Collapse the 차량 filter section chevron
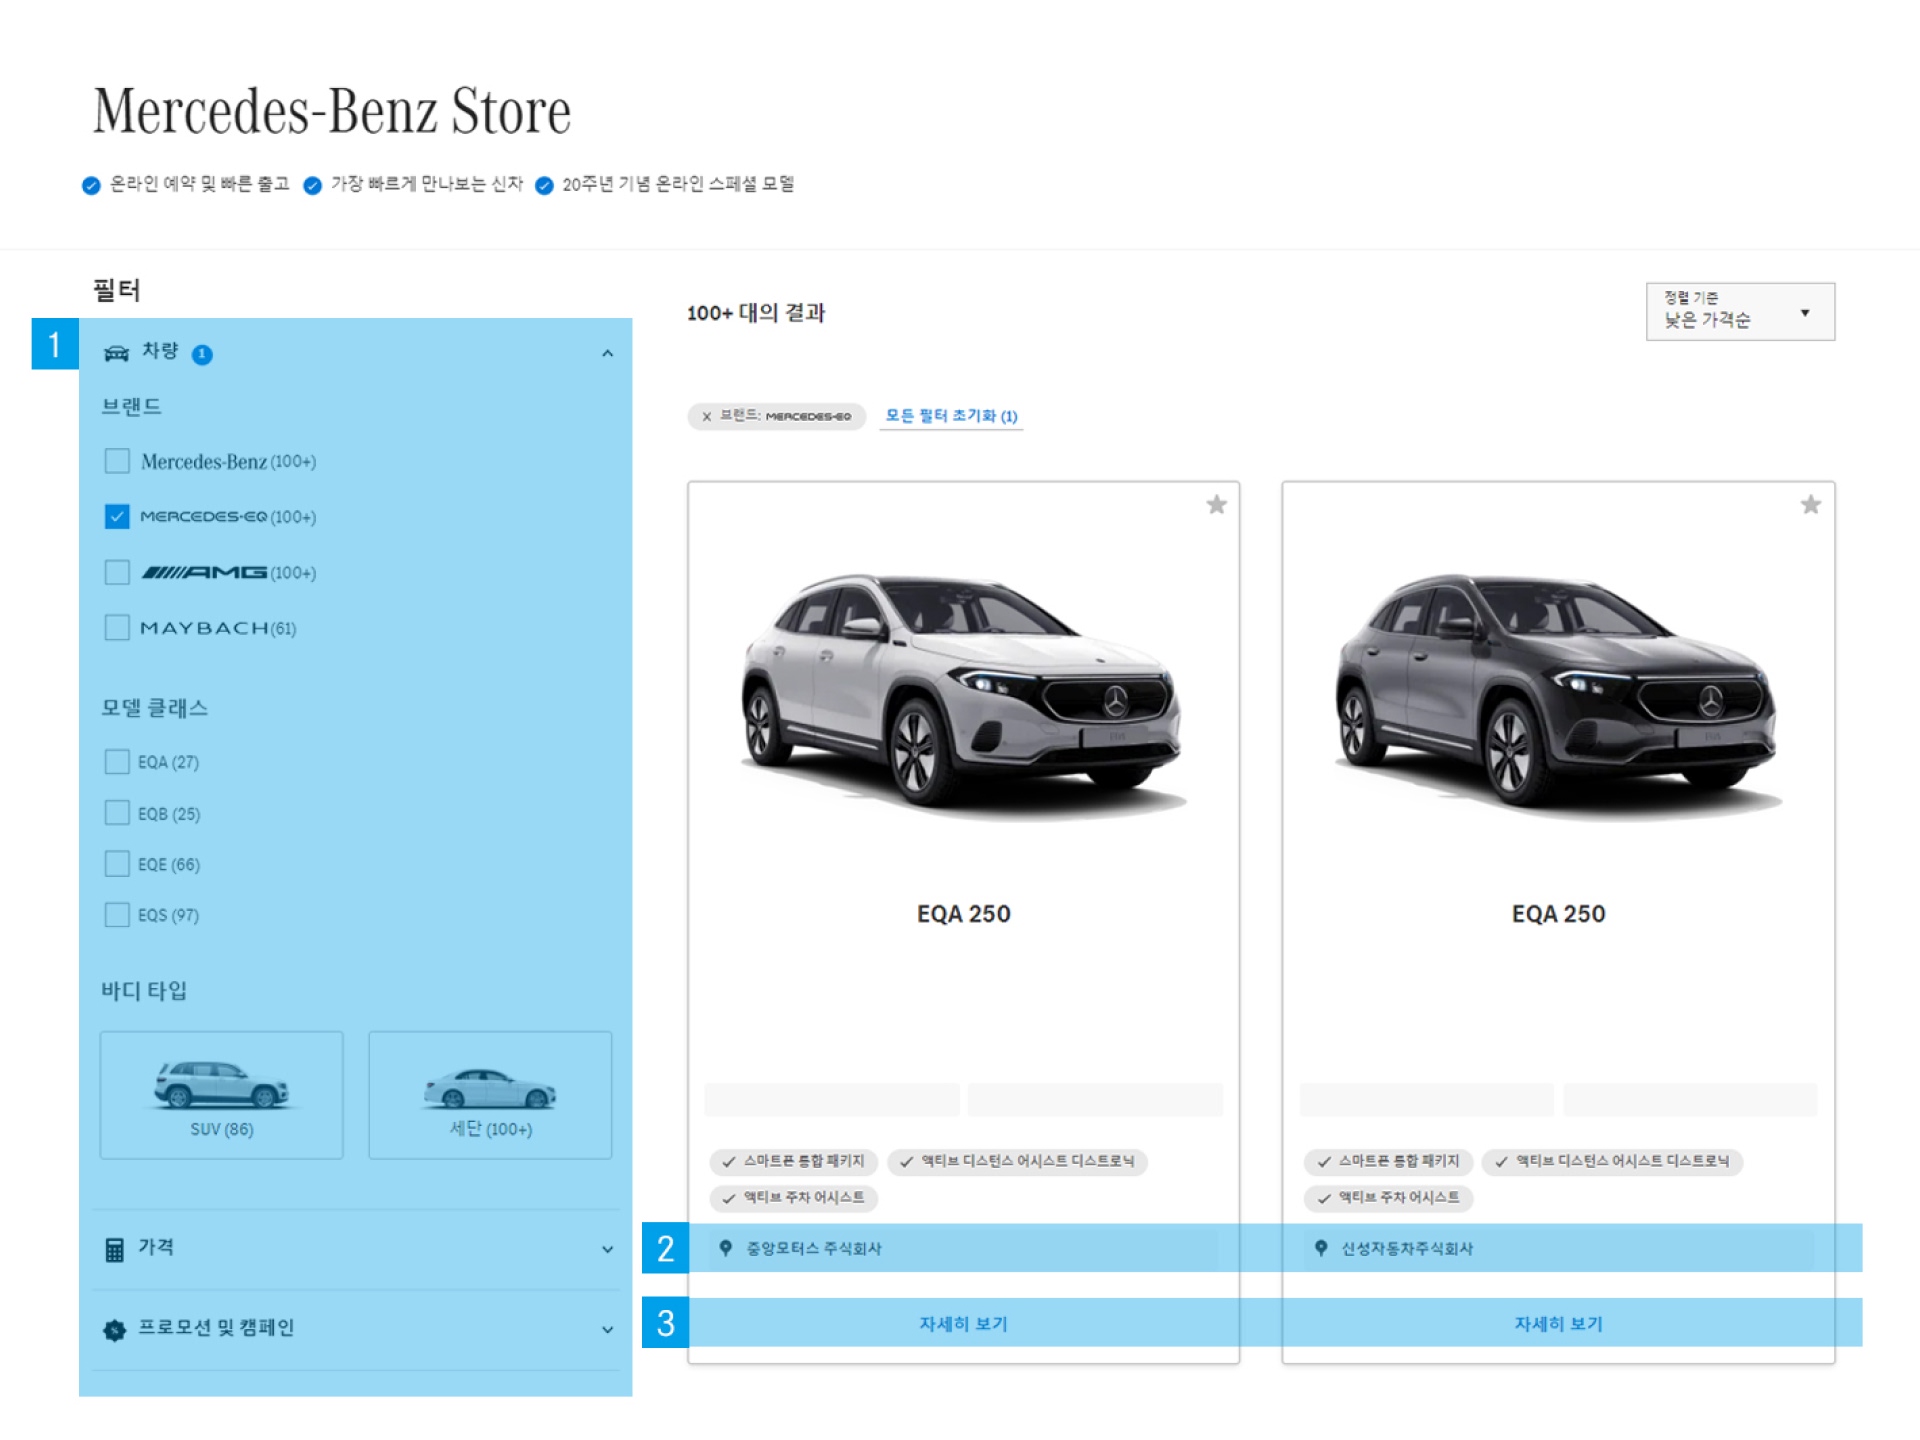Viewport: 1920px width, 1440px height. 607,354
